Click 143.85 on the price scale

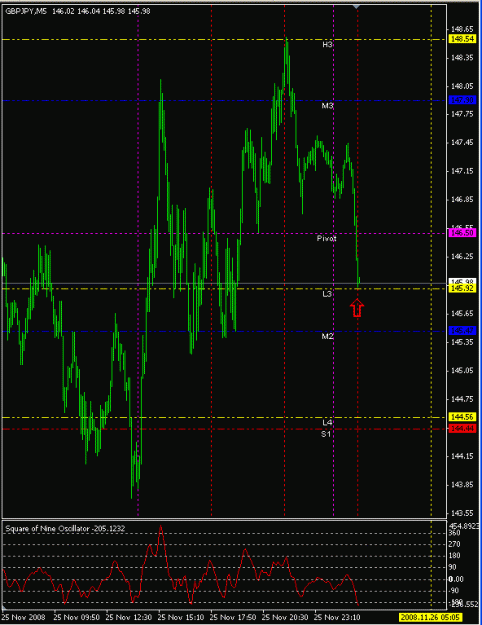pos(462,485)
